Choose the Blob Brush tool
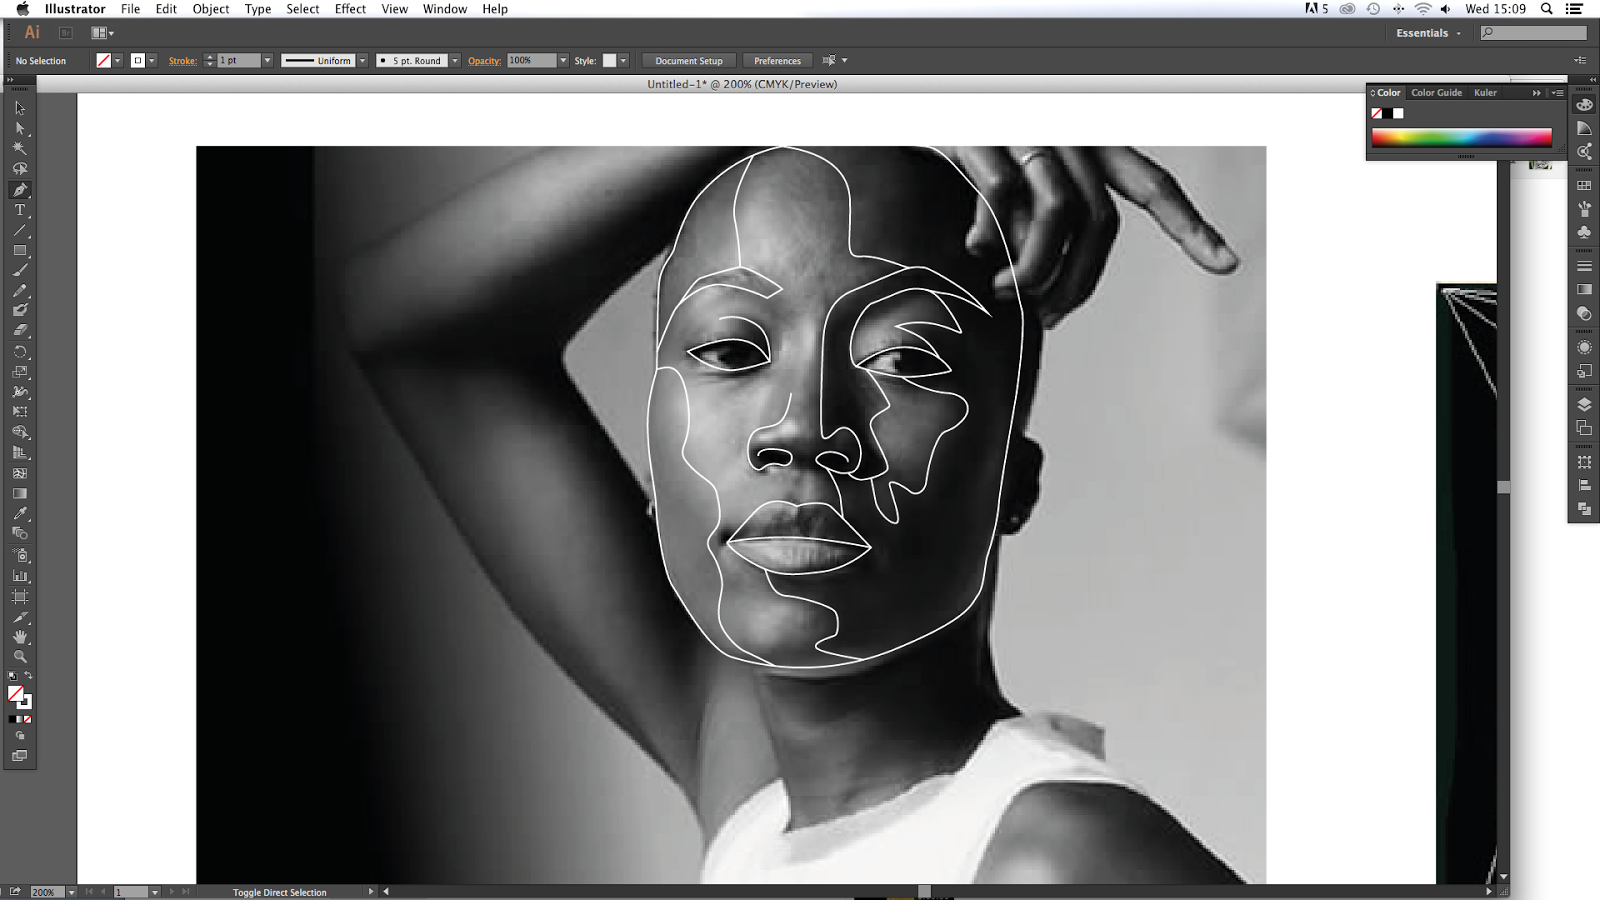 tap(20, 310)
